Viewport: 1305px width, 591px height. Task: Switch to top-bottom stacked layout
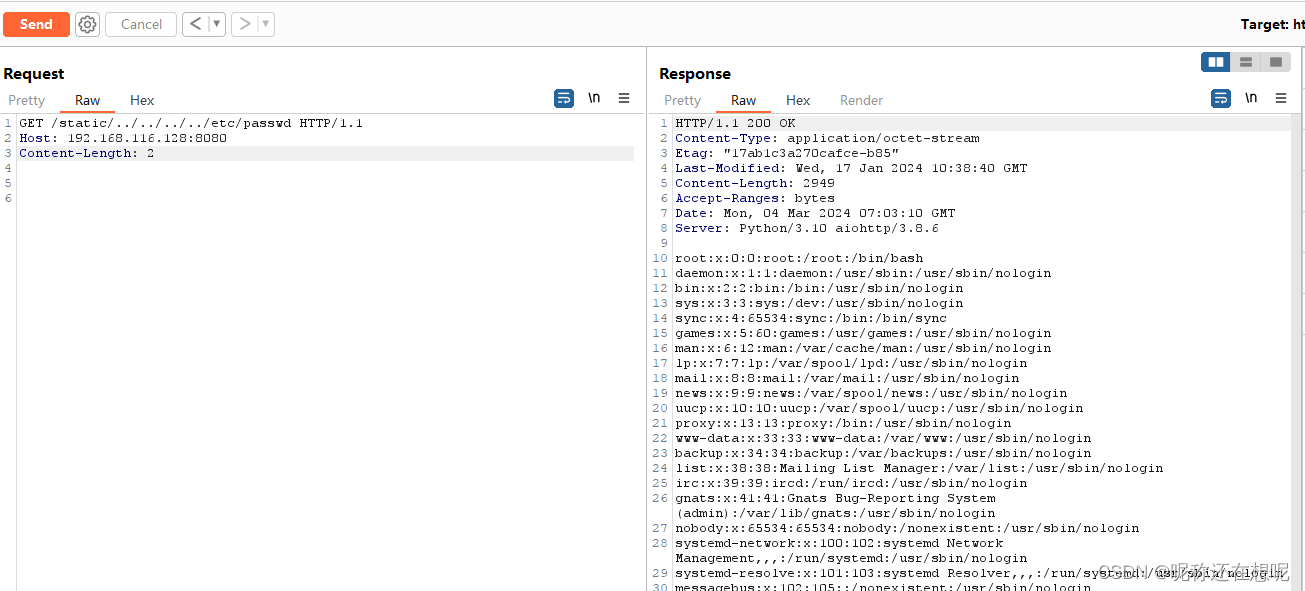(1246, 62)
